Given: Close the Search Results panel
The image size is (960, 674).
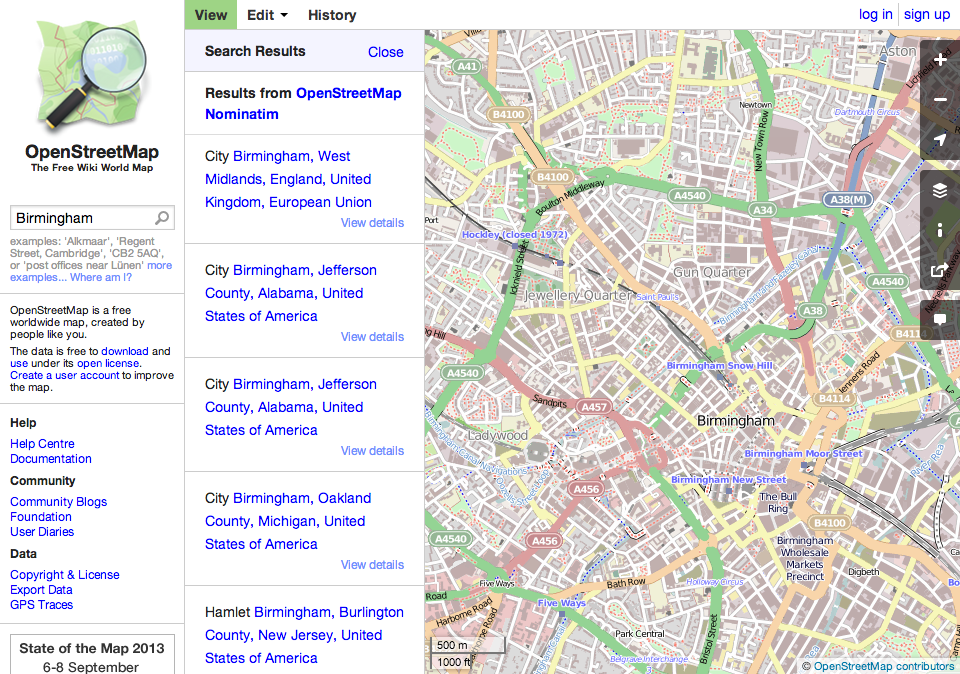Looking at the screenshot, I should pyautogui.click(x=386, y=52).
